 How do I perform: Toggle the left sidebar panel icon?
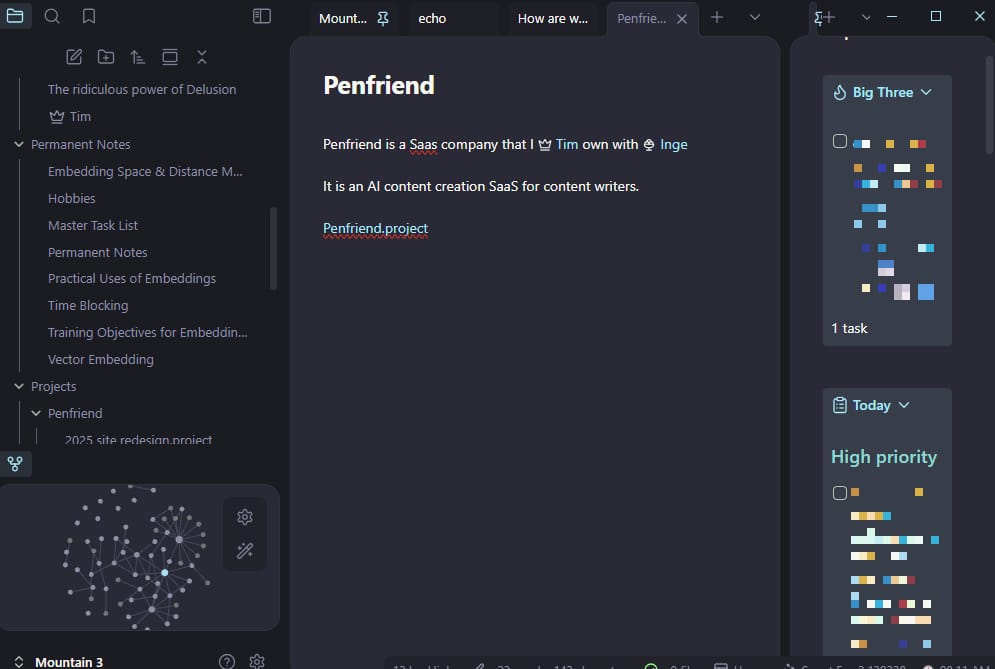(x=261, y=16)
